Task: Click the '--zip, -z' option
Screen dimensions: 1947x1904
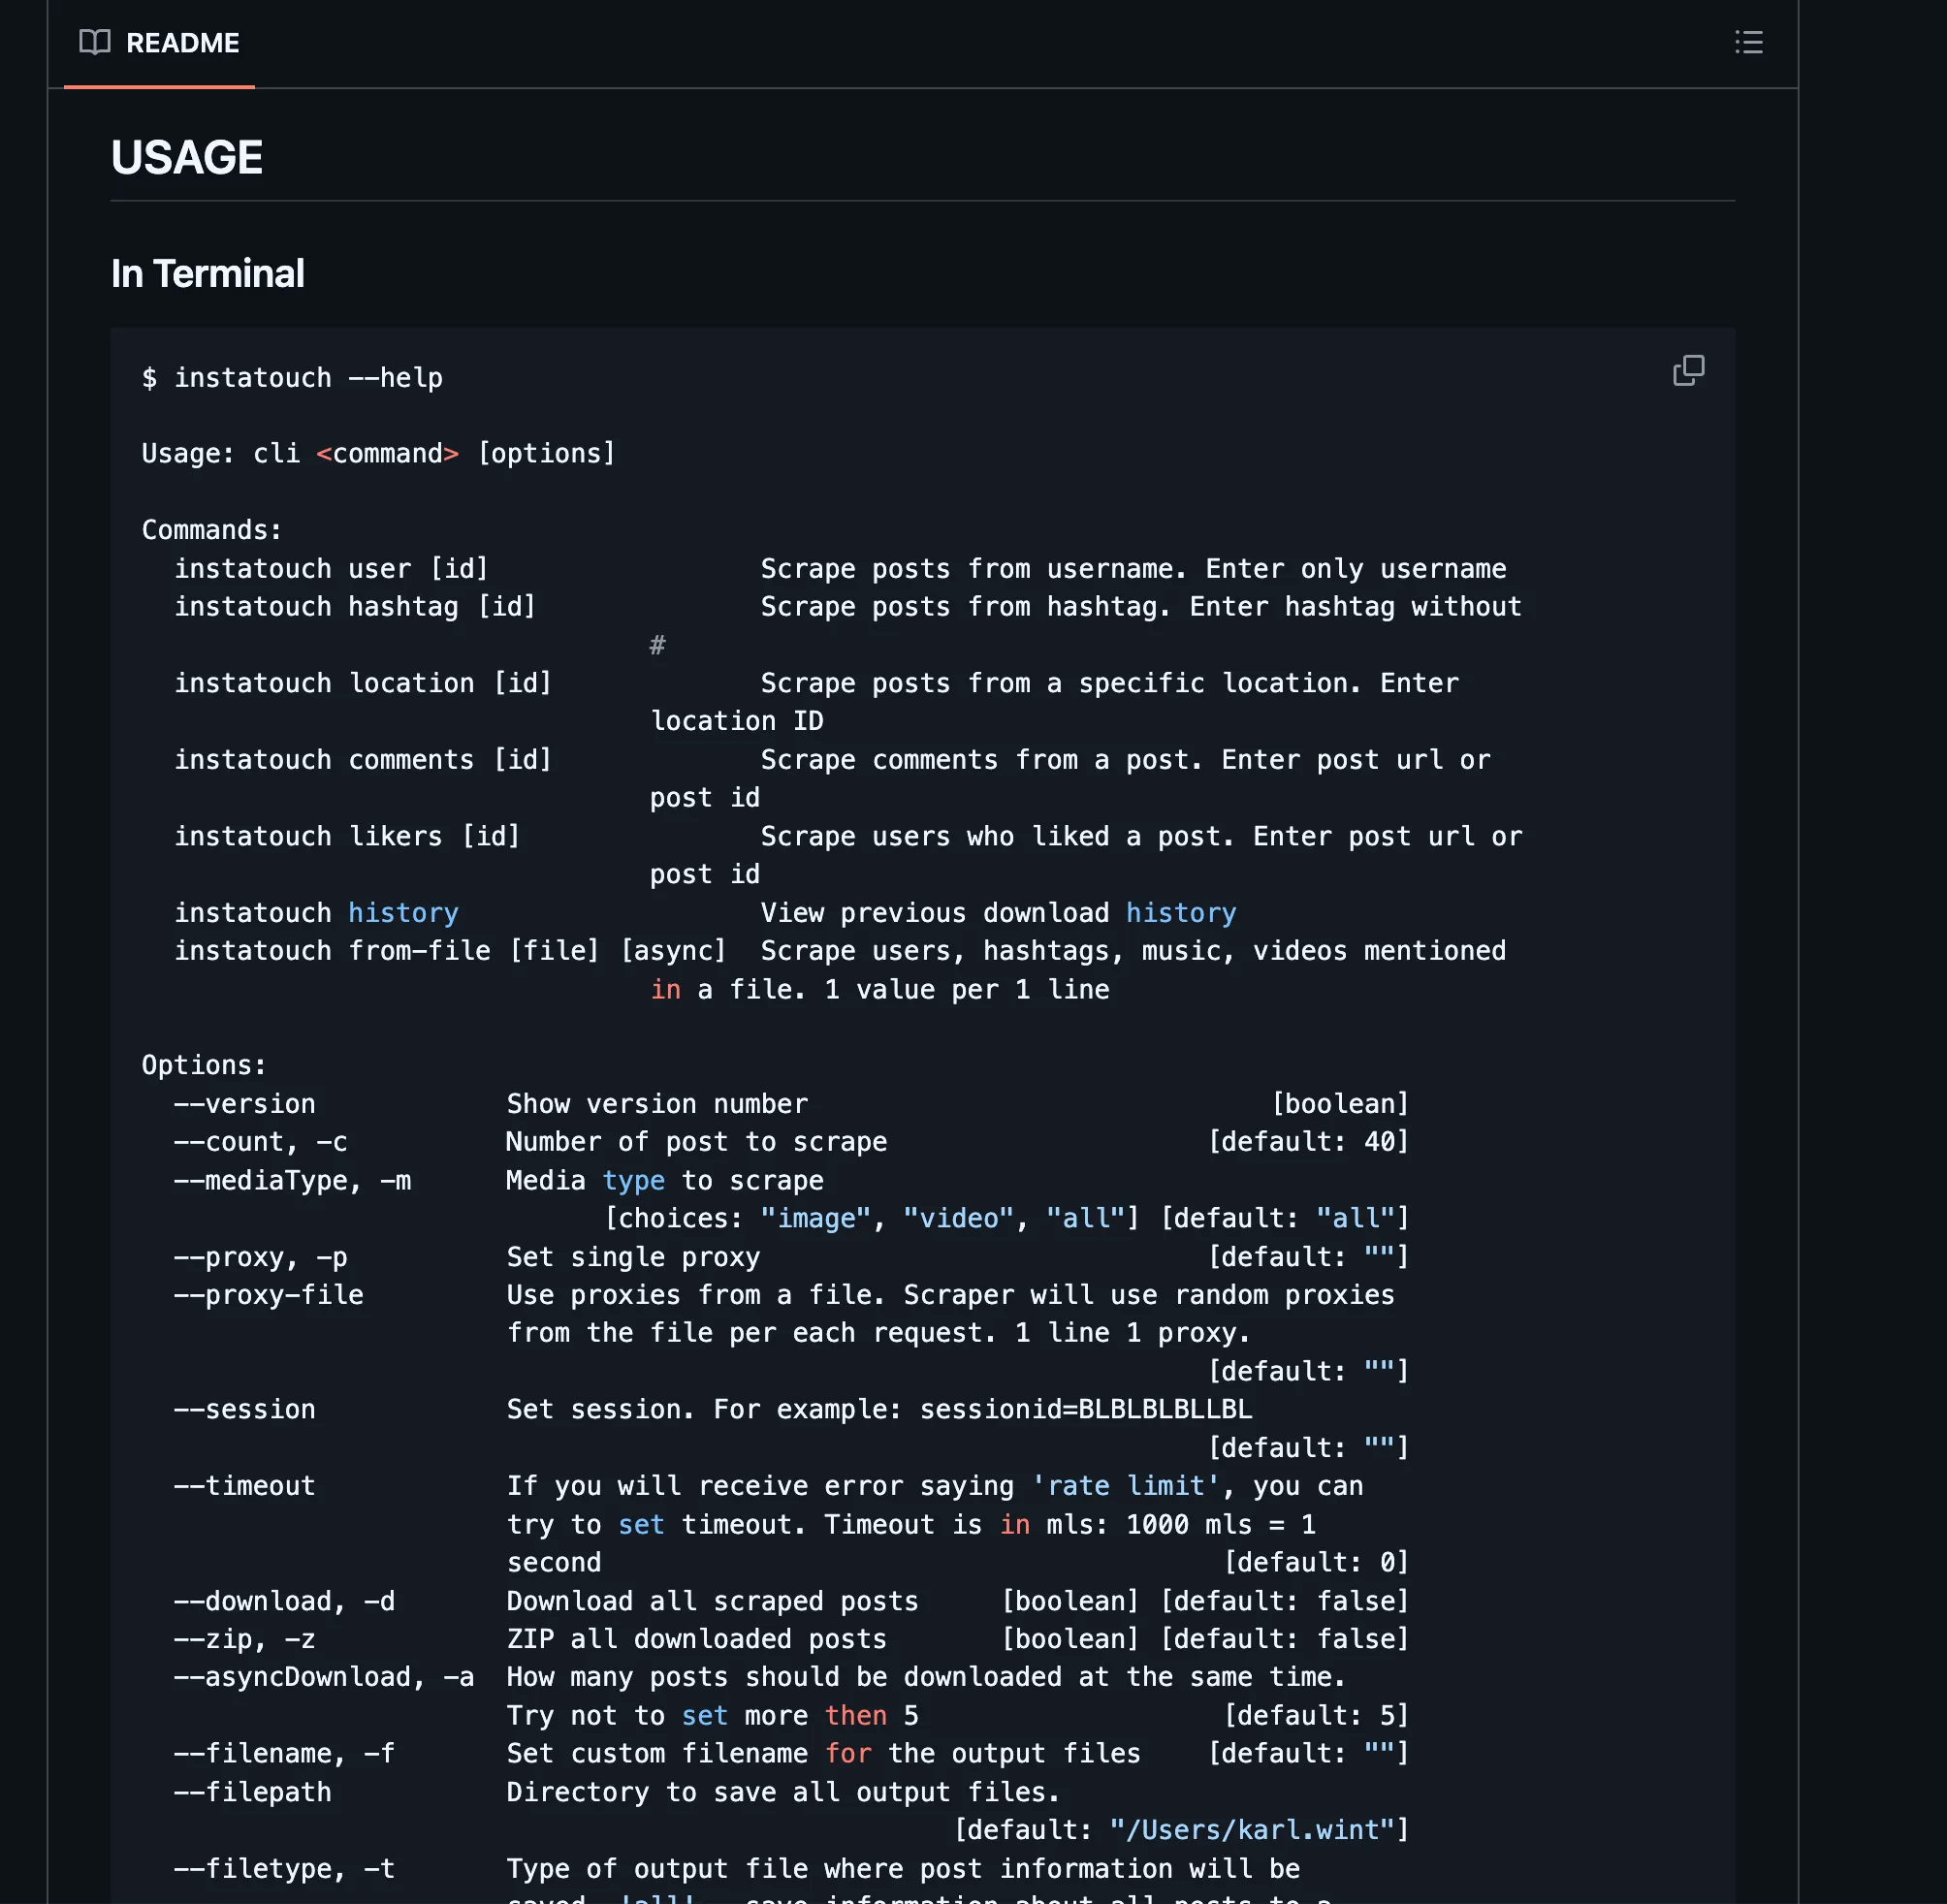Action: pos(245,1640)
